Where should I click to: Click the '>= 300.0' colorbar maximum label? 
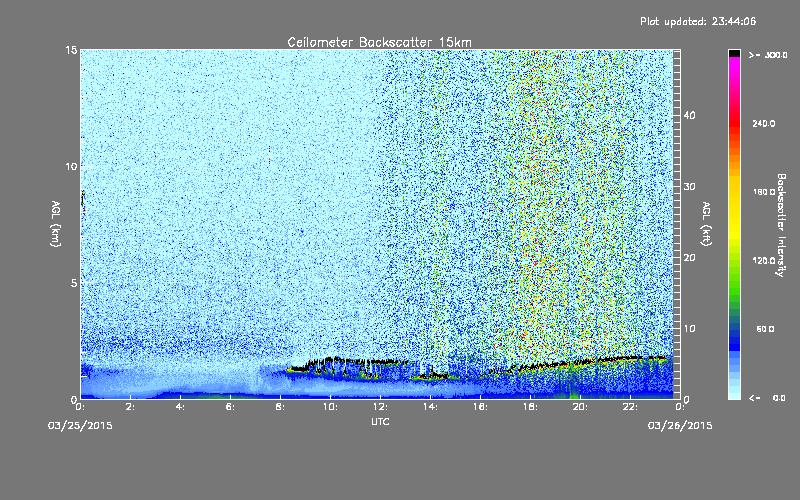(768, 55)
